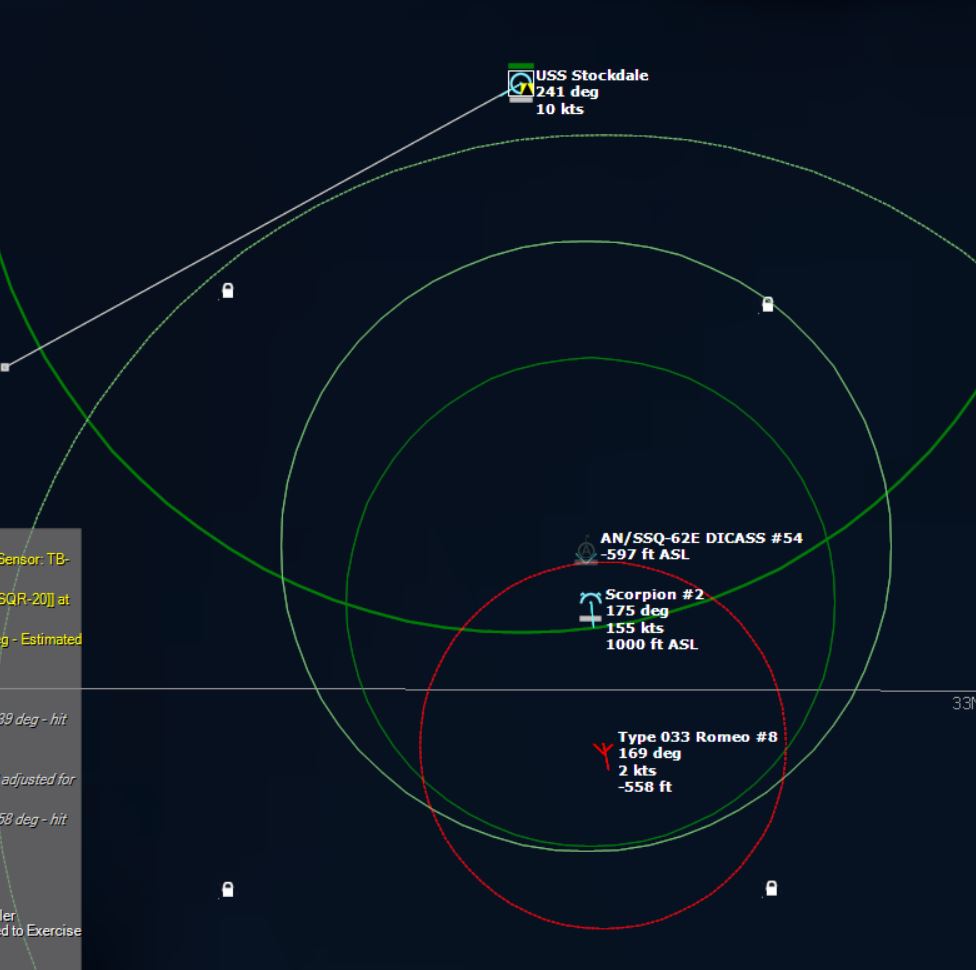Click the green status bar above USS Stockdale
This screenshot has height=970, width=976.
(x=520, y=66)
